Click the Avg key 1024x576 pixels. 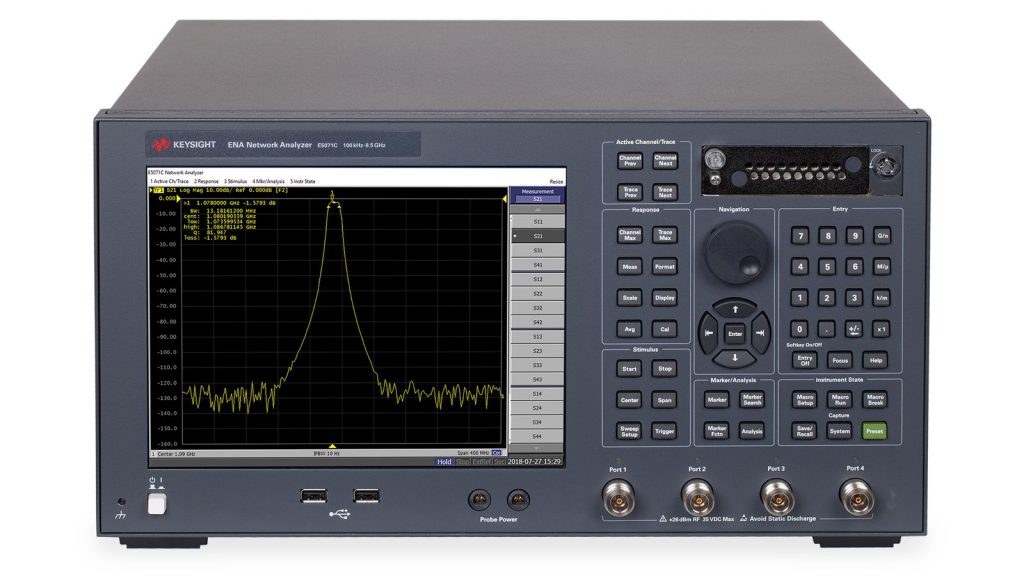pyautogui.click(x=630, y=329)
